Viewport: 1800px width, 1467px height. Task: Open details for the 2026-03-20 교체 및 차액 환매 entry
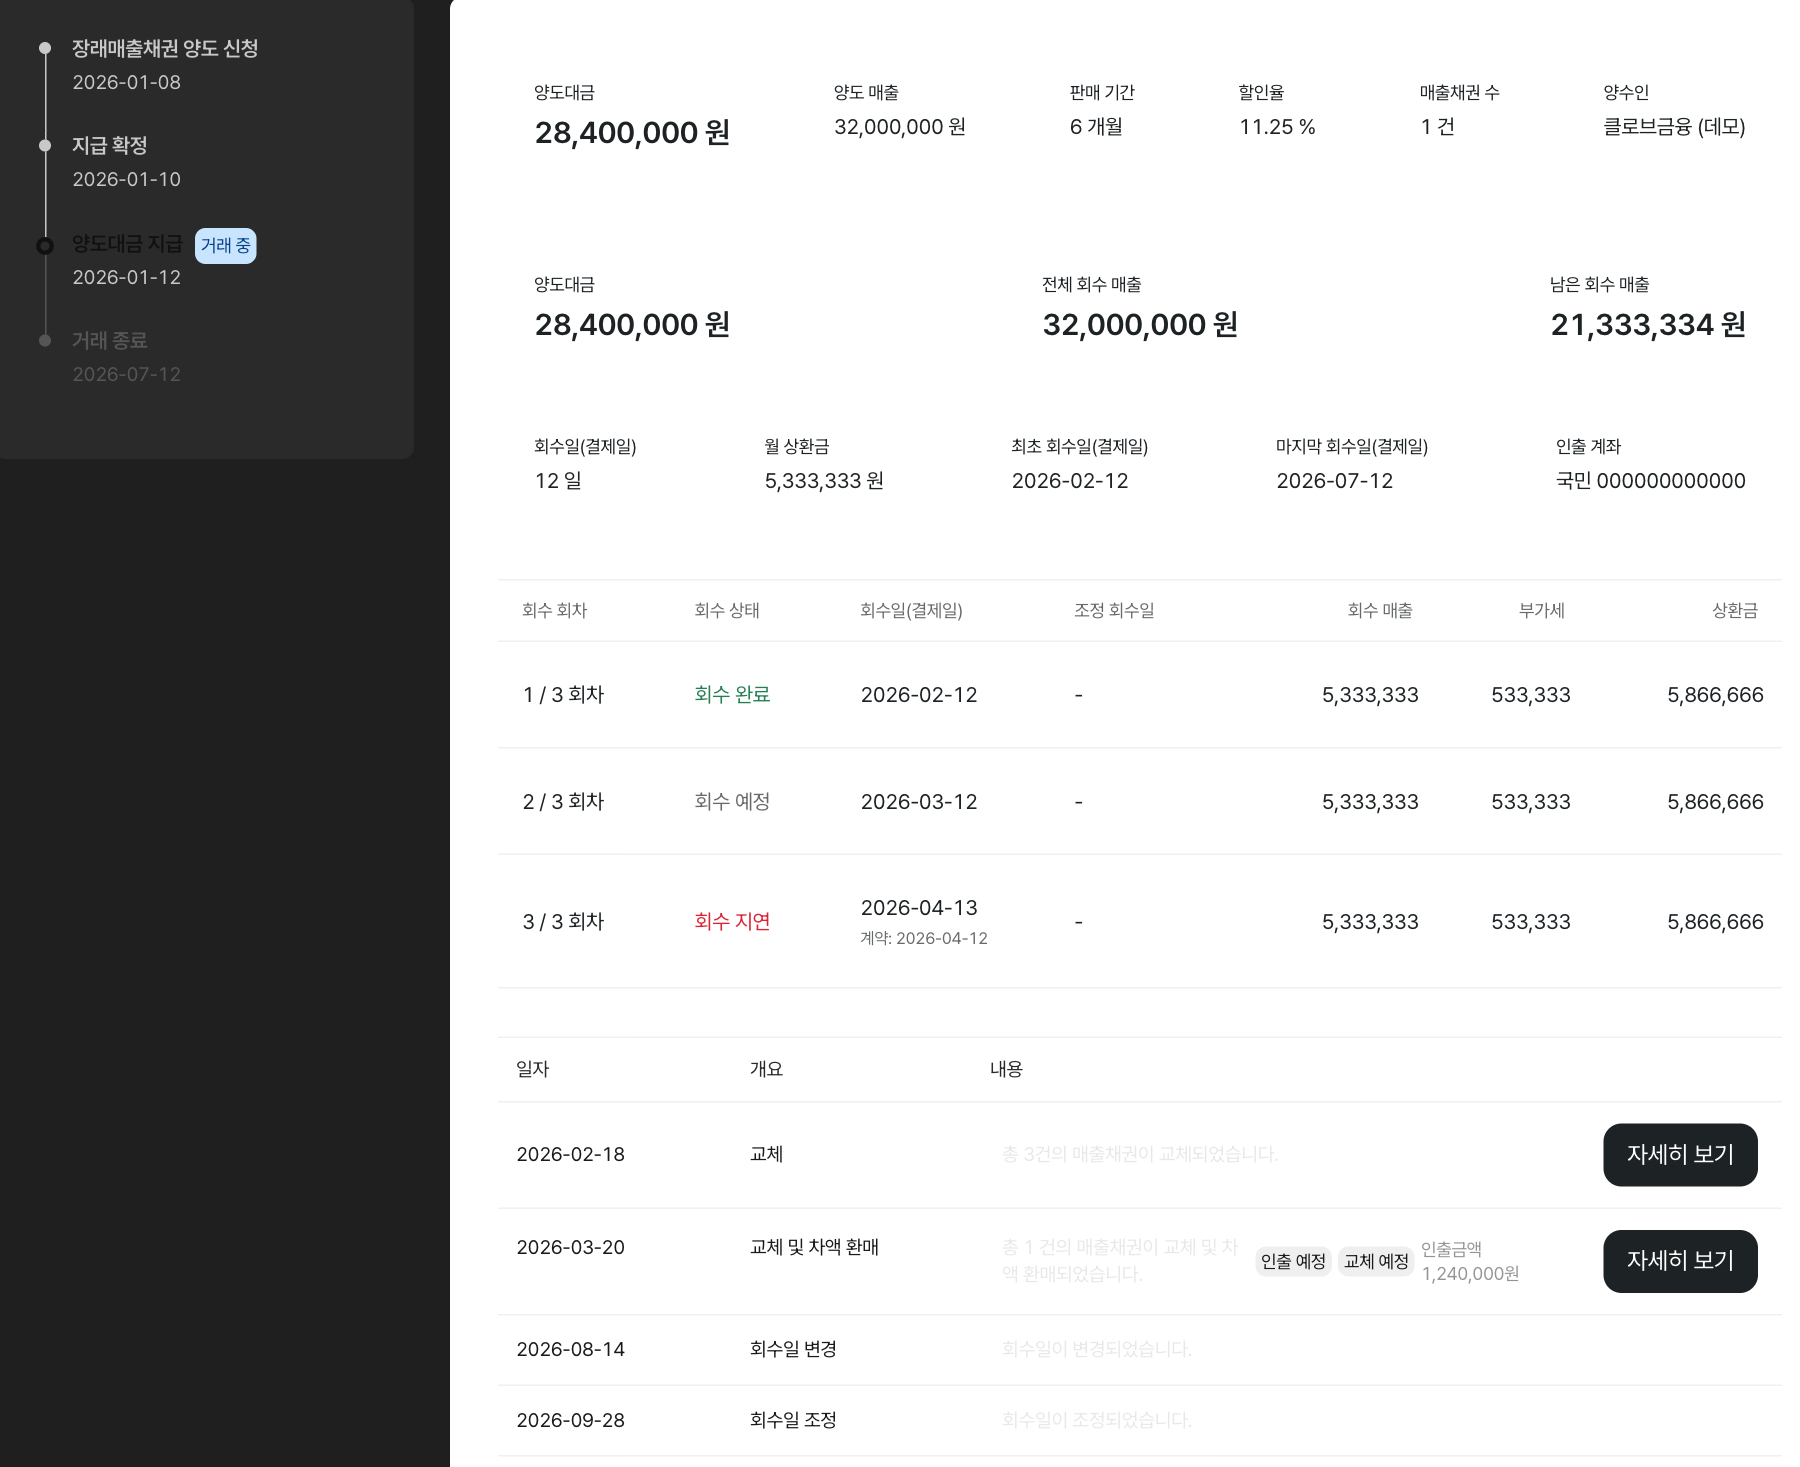tap(1680, 1260)
